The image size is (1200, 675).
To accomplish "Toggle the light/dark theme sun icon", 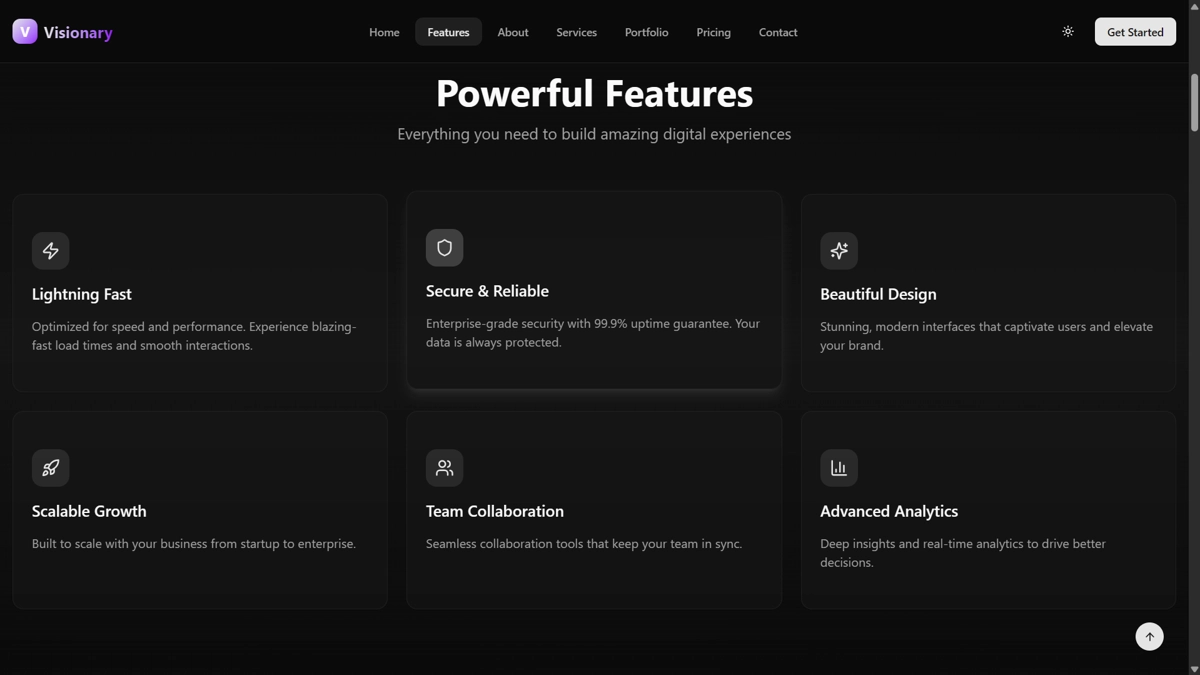I will coord(1068,32).
